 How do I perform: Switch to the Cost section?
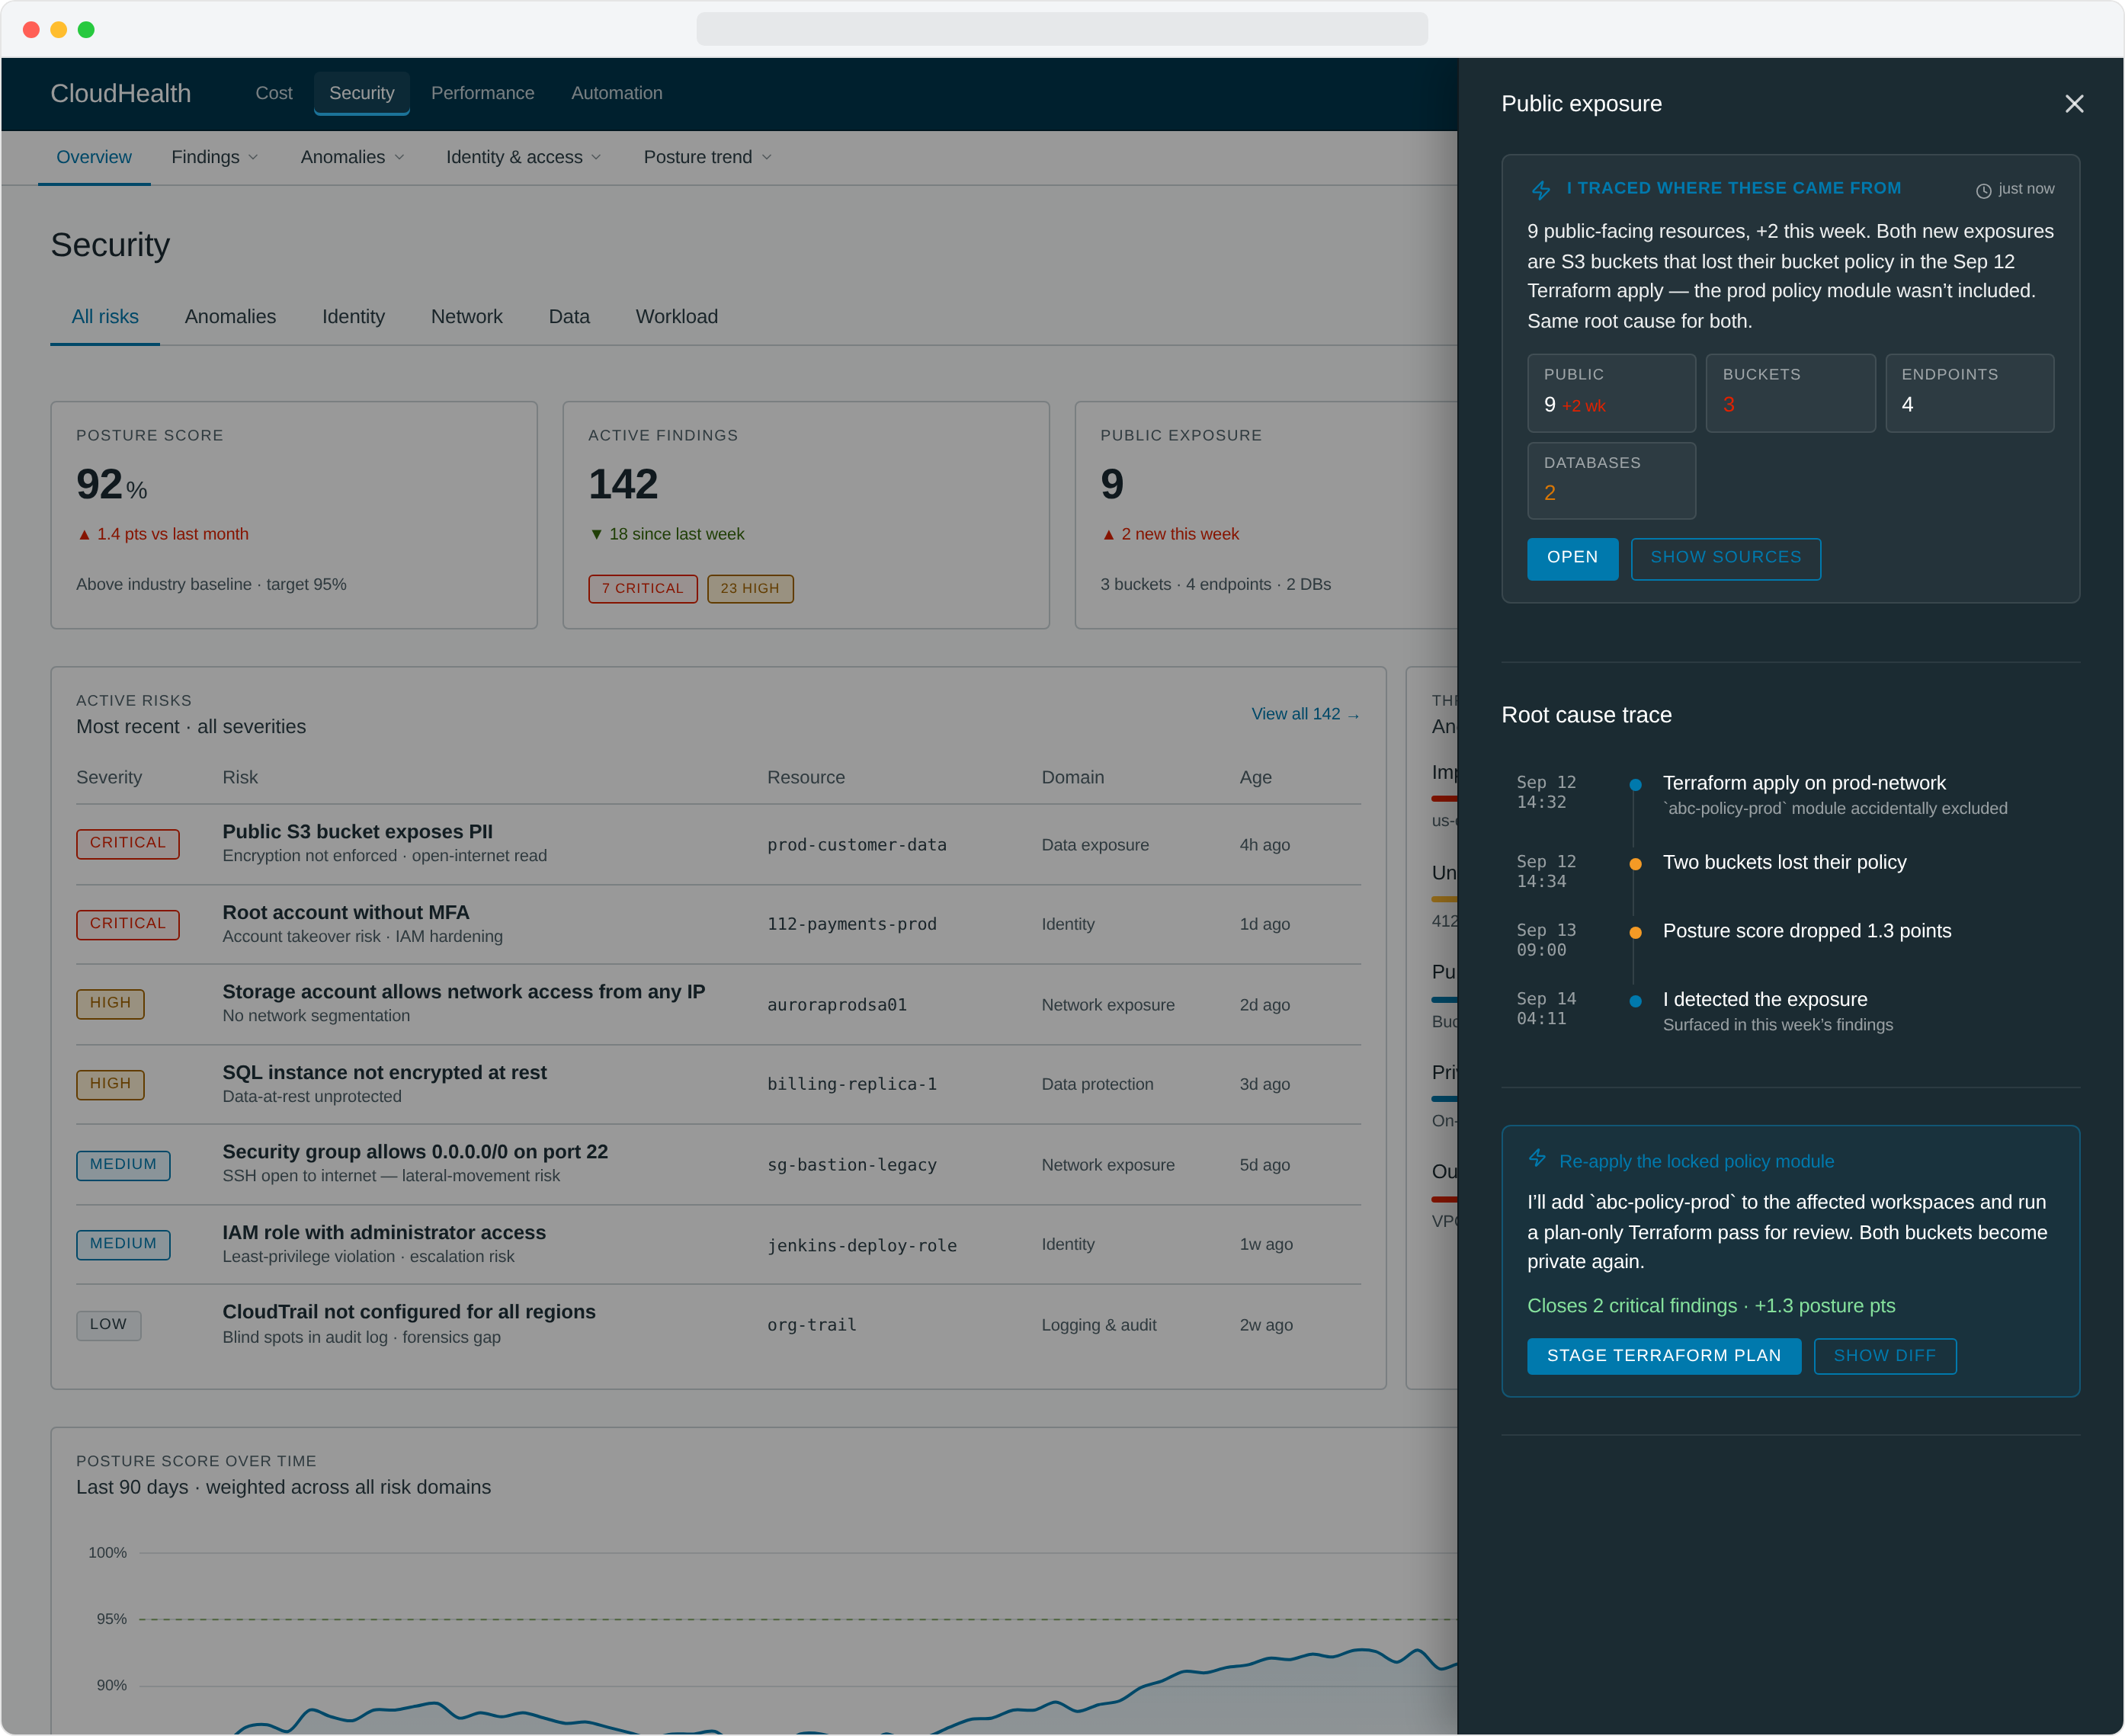coord(273,93)
